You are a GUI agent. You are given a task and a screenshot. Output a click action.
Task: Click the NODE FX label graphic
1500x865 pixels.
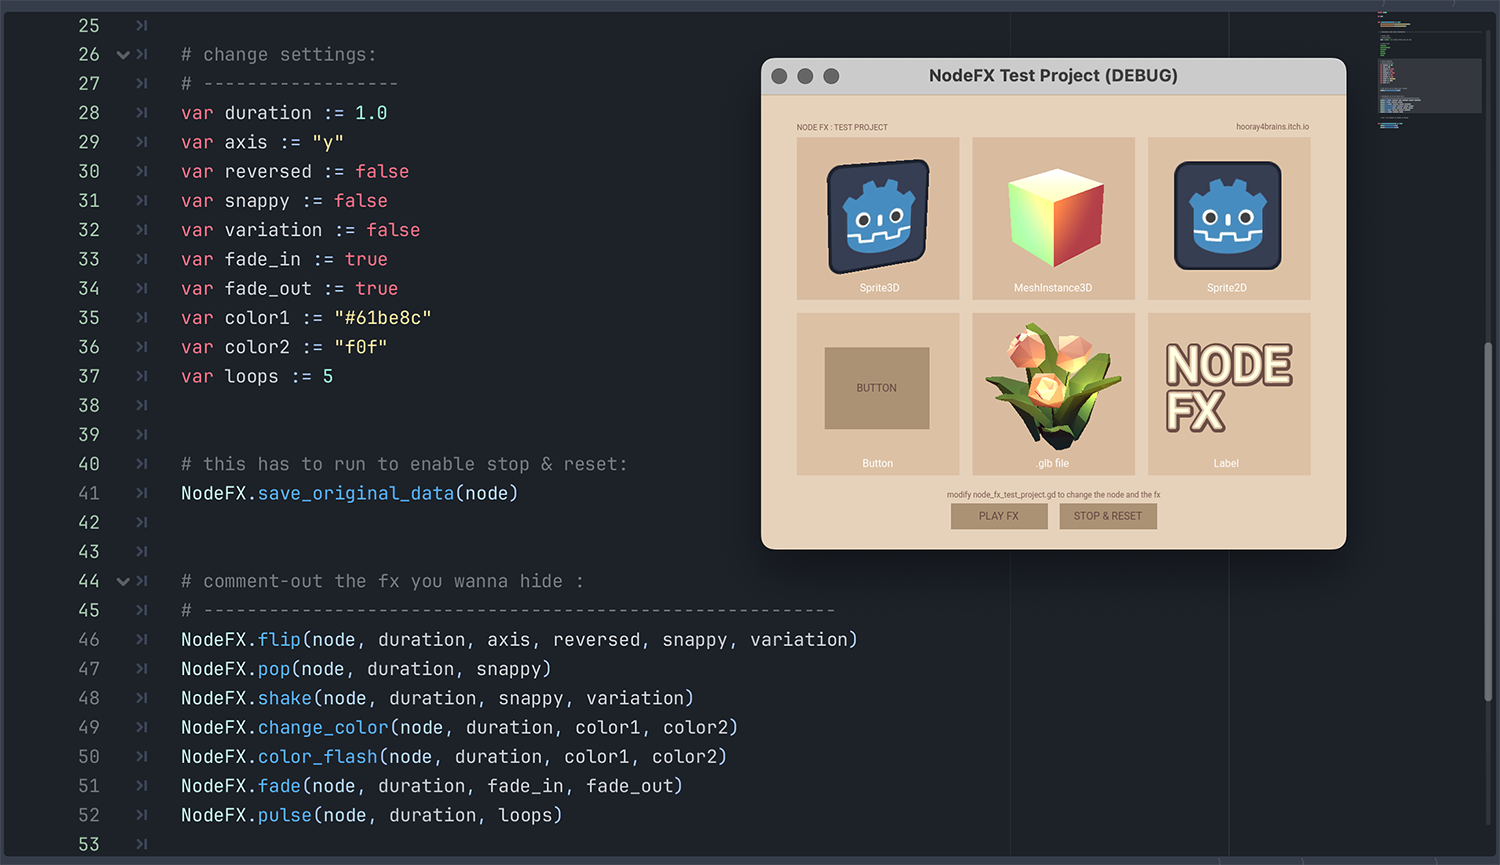(x=1228, y=388)
